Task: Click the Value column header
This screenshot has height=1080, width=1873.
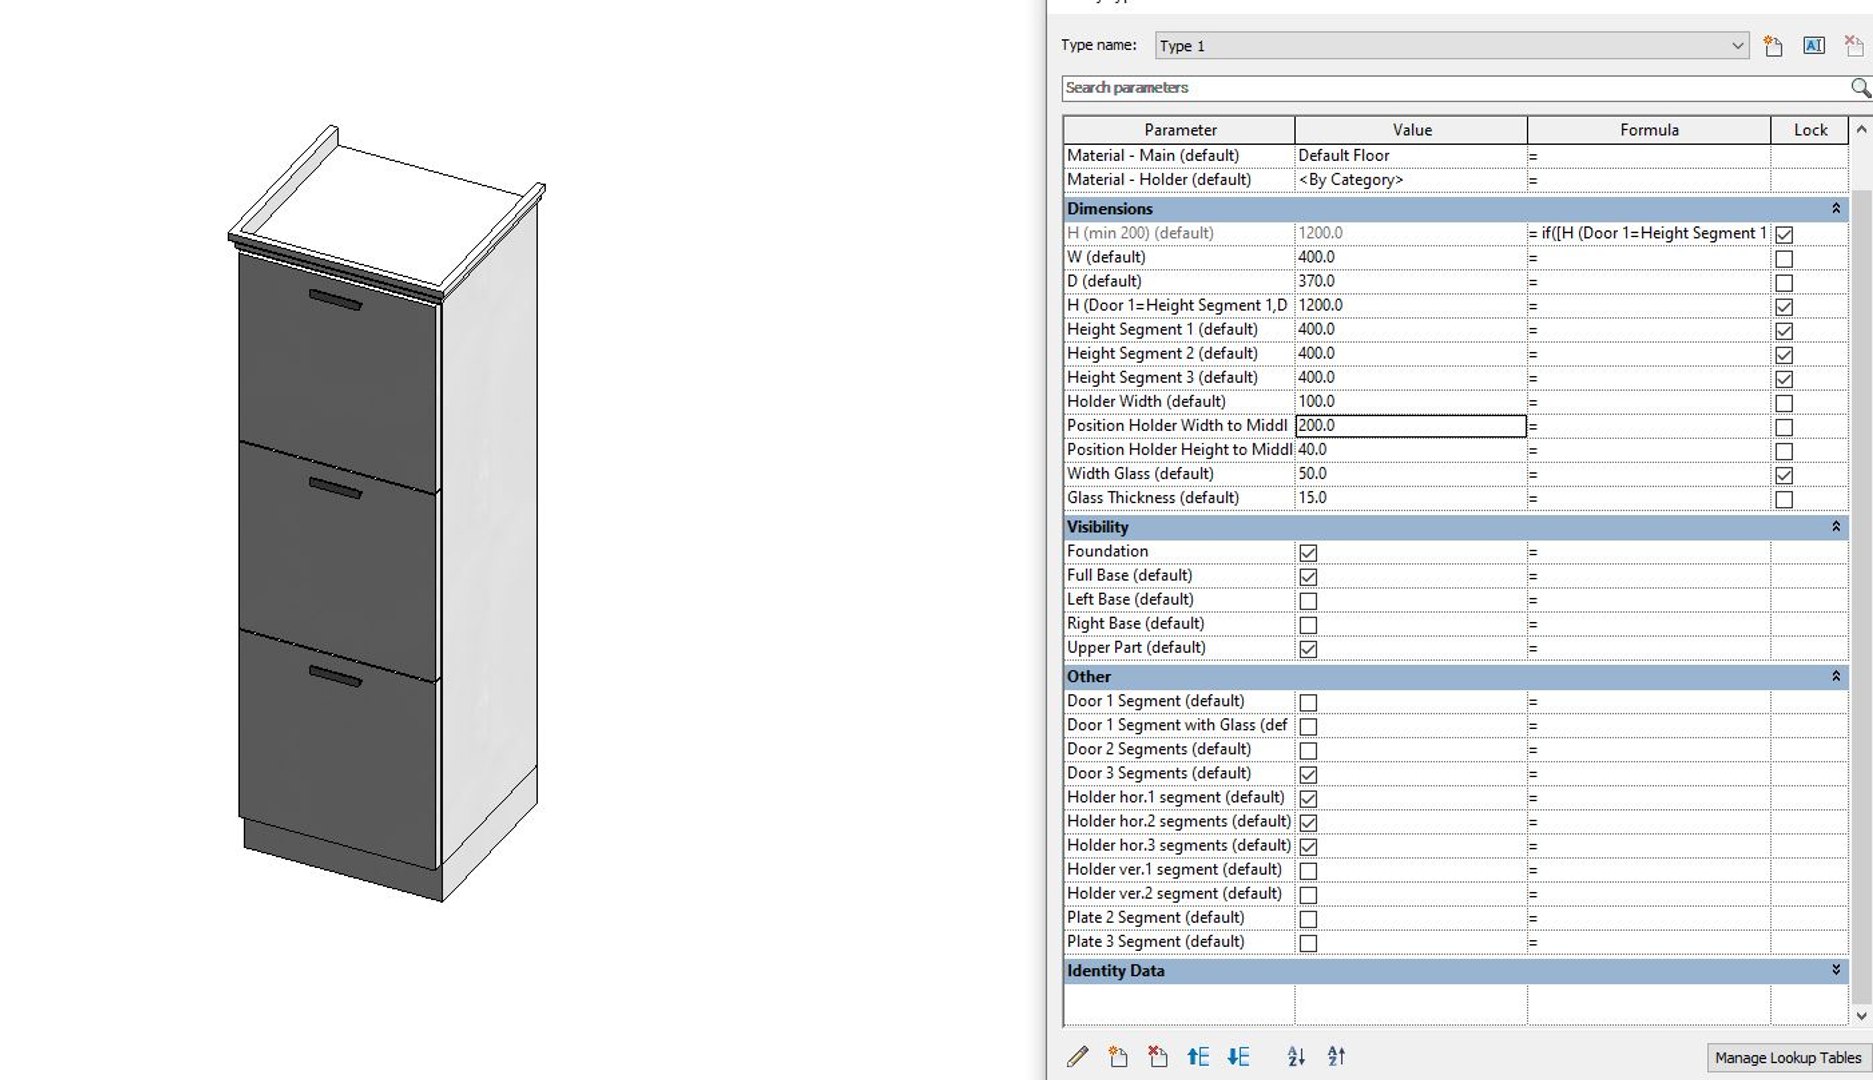Action: coord(1411,130)
